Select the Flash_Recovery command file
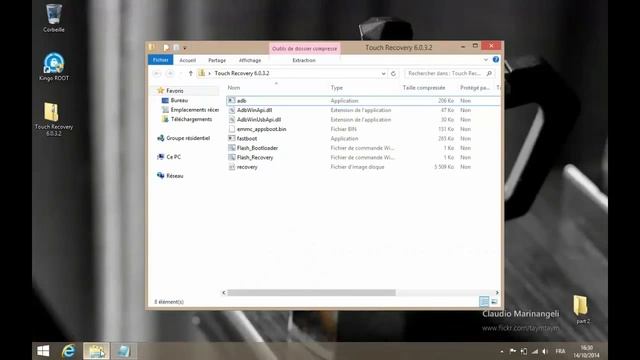Screen dimensions: 640x360 [x=255, y=157]
